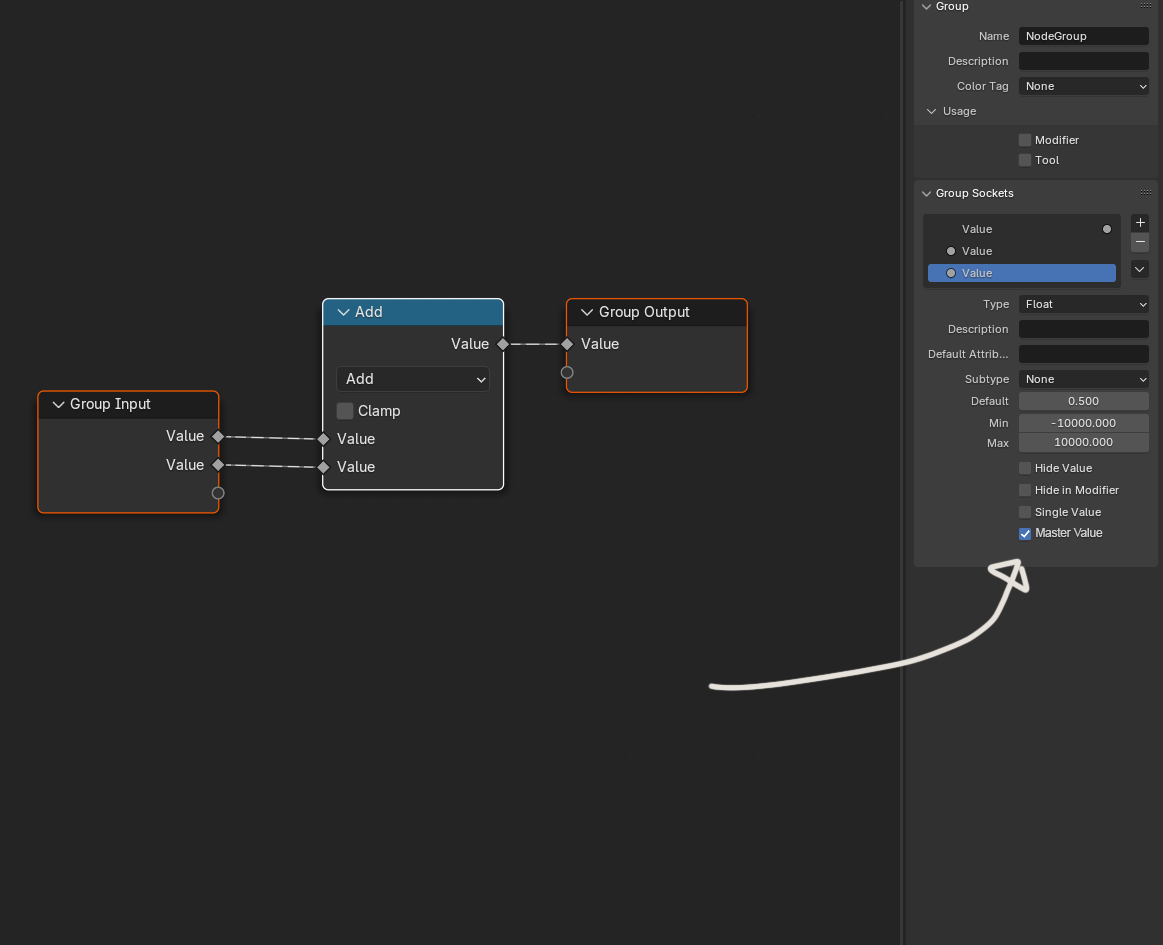Collapse the Group panel section
Image resolution: width=1163 pixels, height=945 pixels.
point(926,7)
